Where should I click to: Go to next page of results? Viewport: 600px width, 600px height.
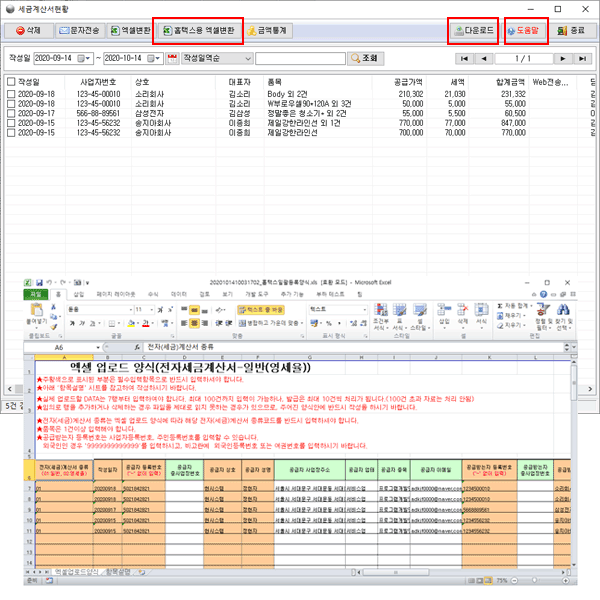tap(562, 59)
